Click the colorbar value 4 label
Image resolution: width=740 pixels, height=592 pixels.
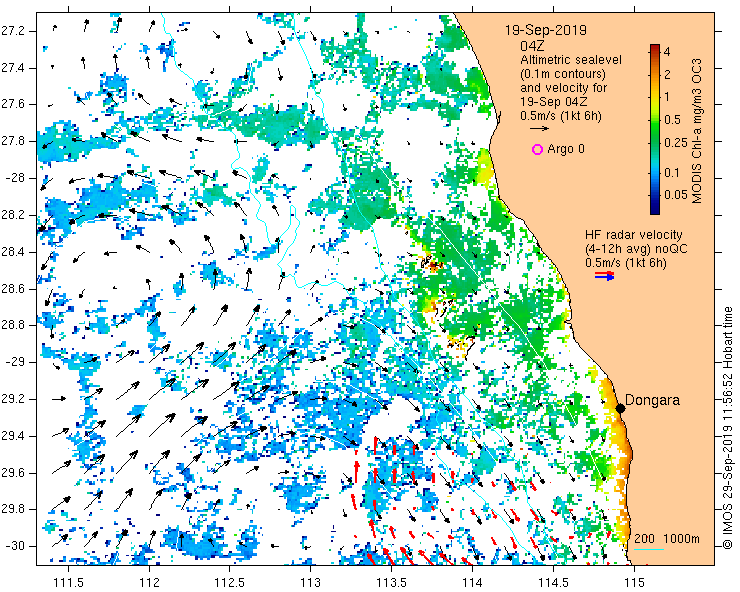[x=667, y=51]
